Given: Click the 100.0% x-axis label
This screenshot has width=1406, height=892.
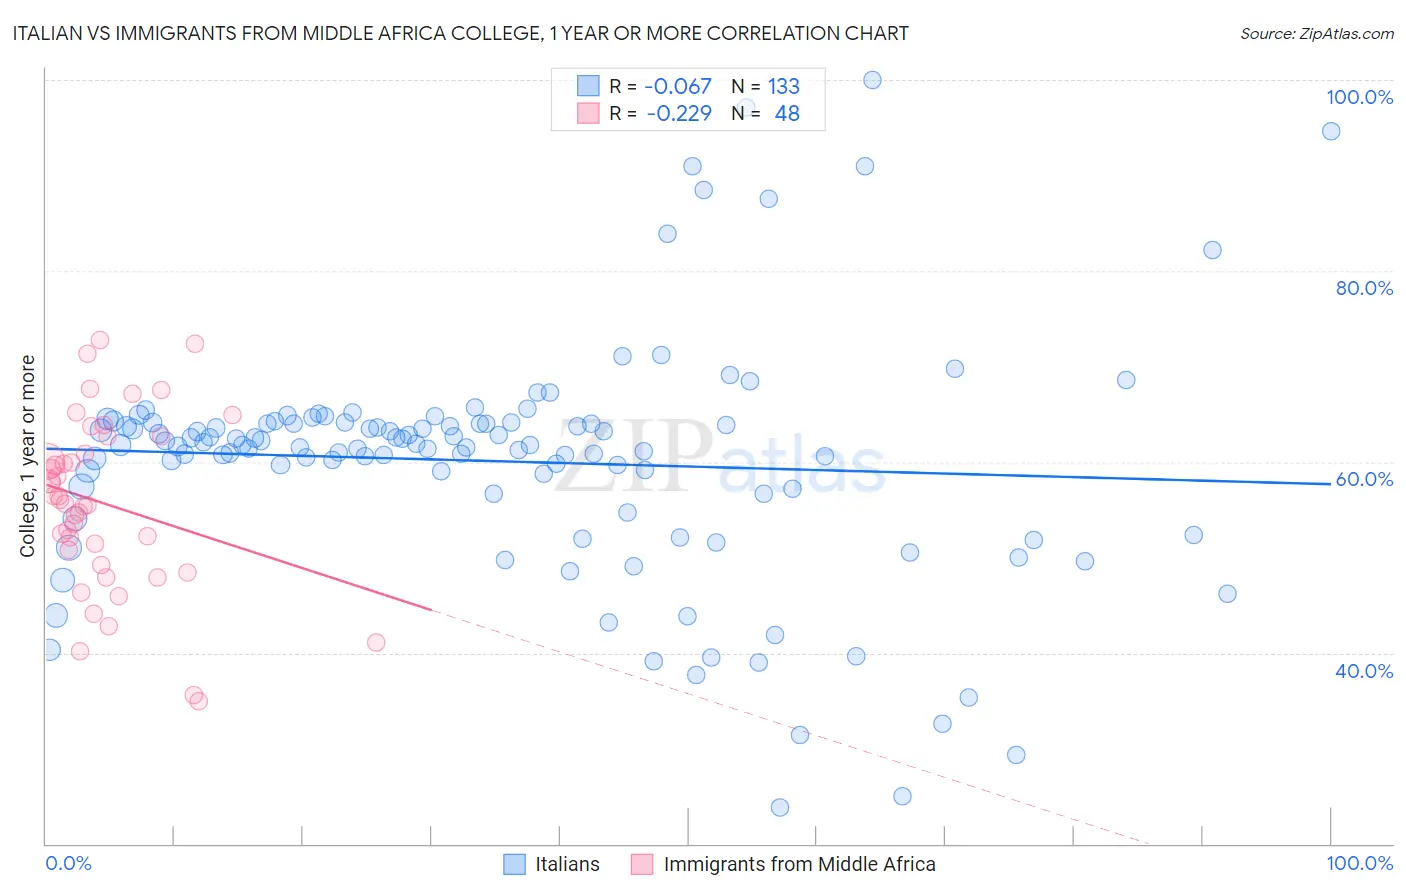Looking at the screenshot, I should [x=1360, y=863].
